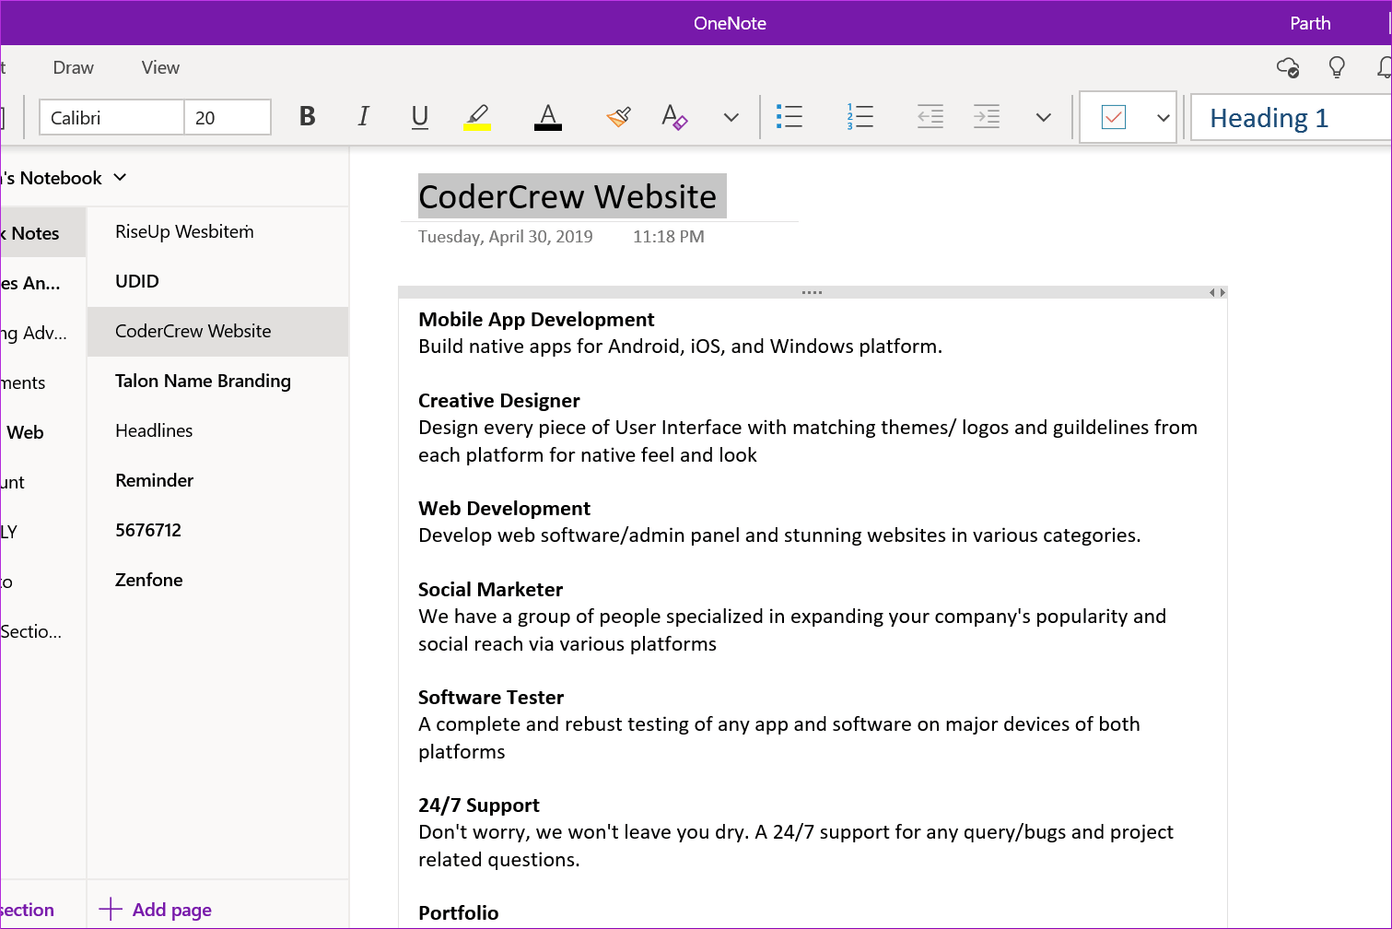Open the View tab
This screenshot has width=1392, height=929.
tap(161, 67)
